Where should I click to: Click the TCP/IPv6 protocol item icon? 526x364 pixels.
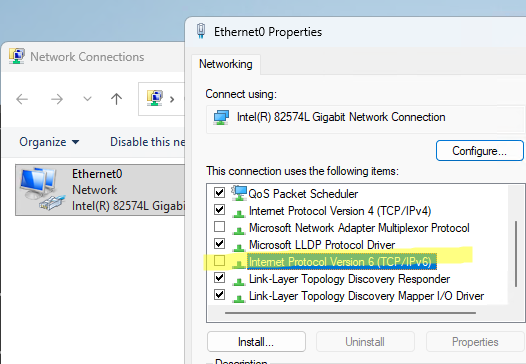tap(239, 264)
